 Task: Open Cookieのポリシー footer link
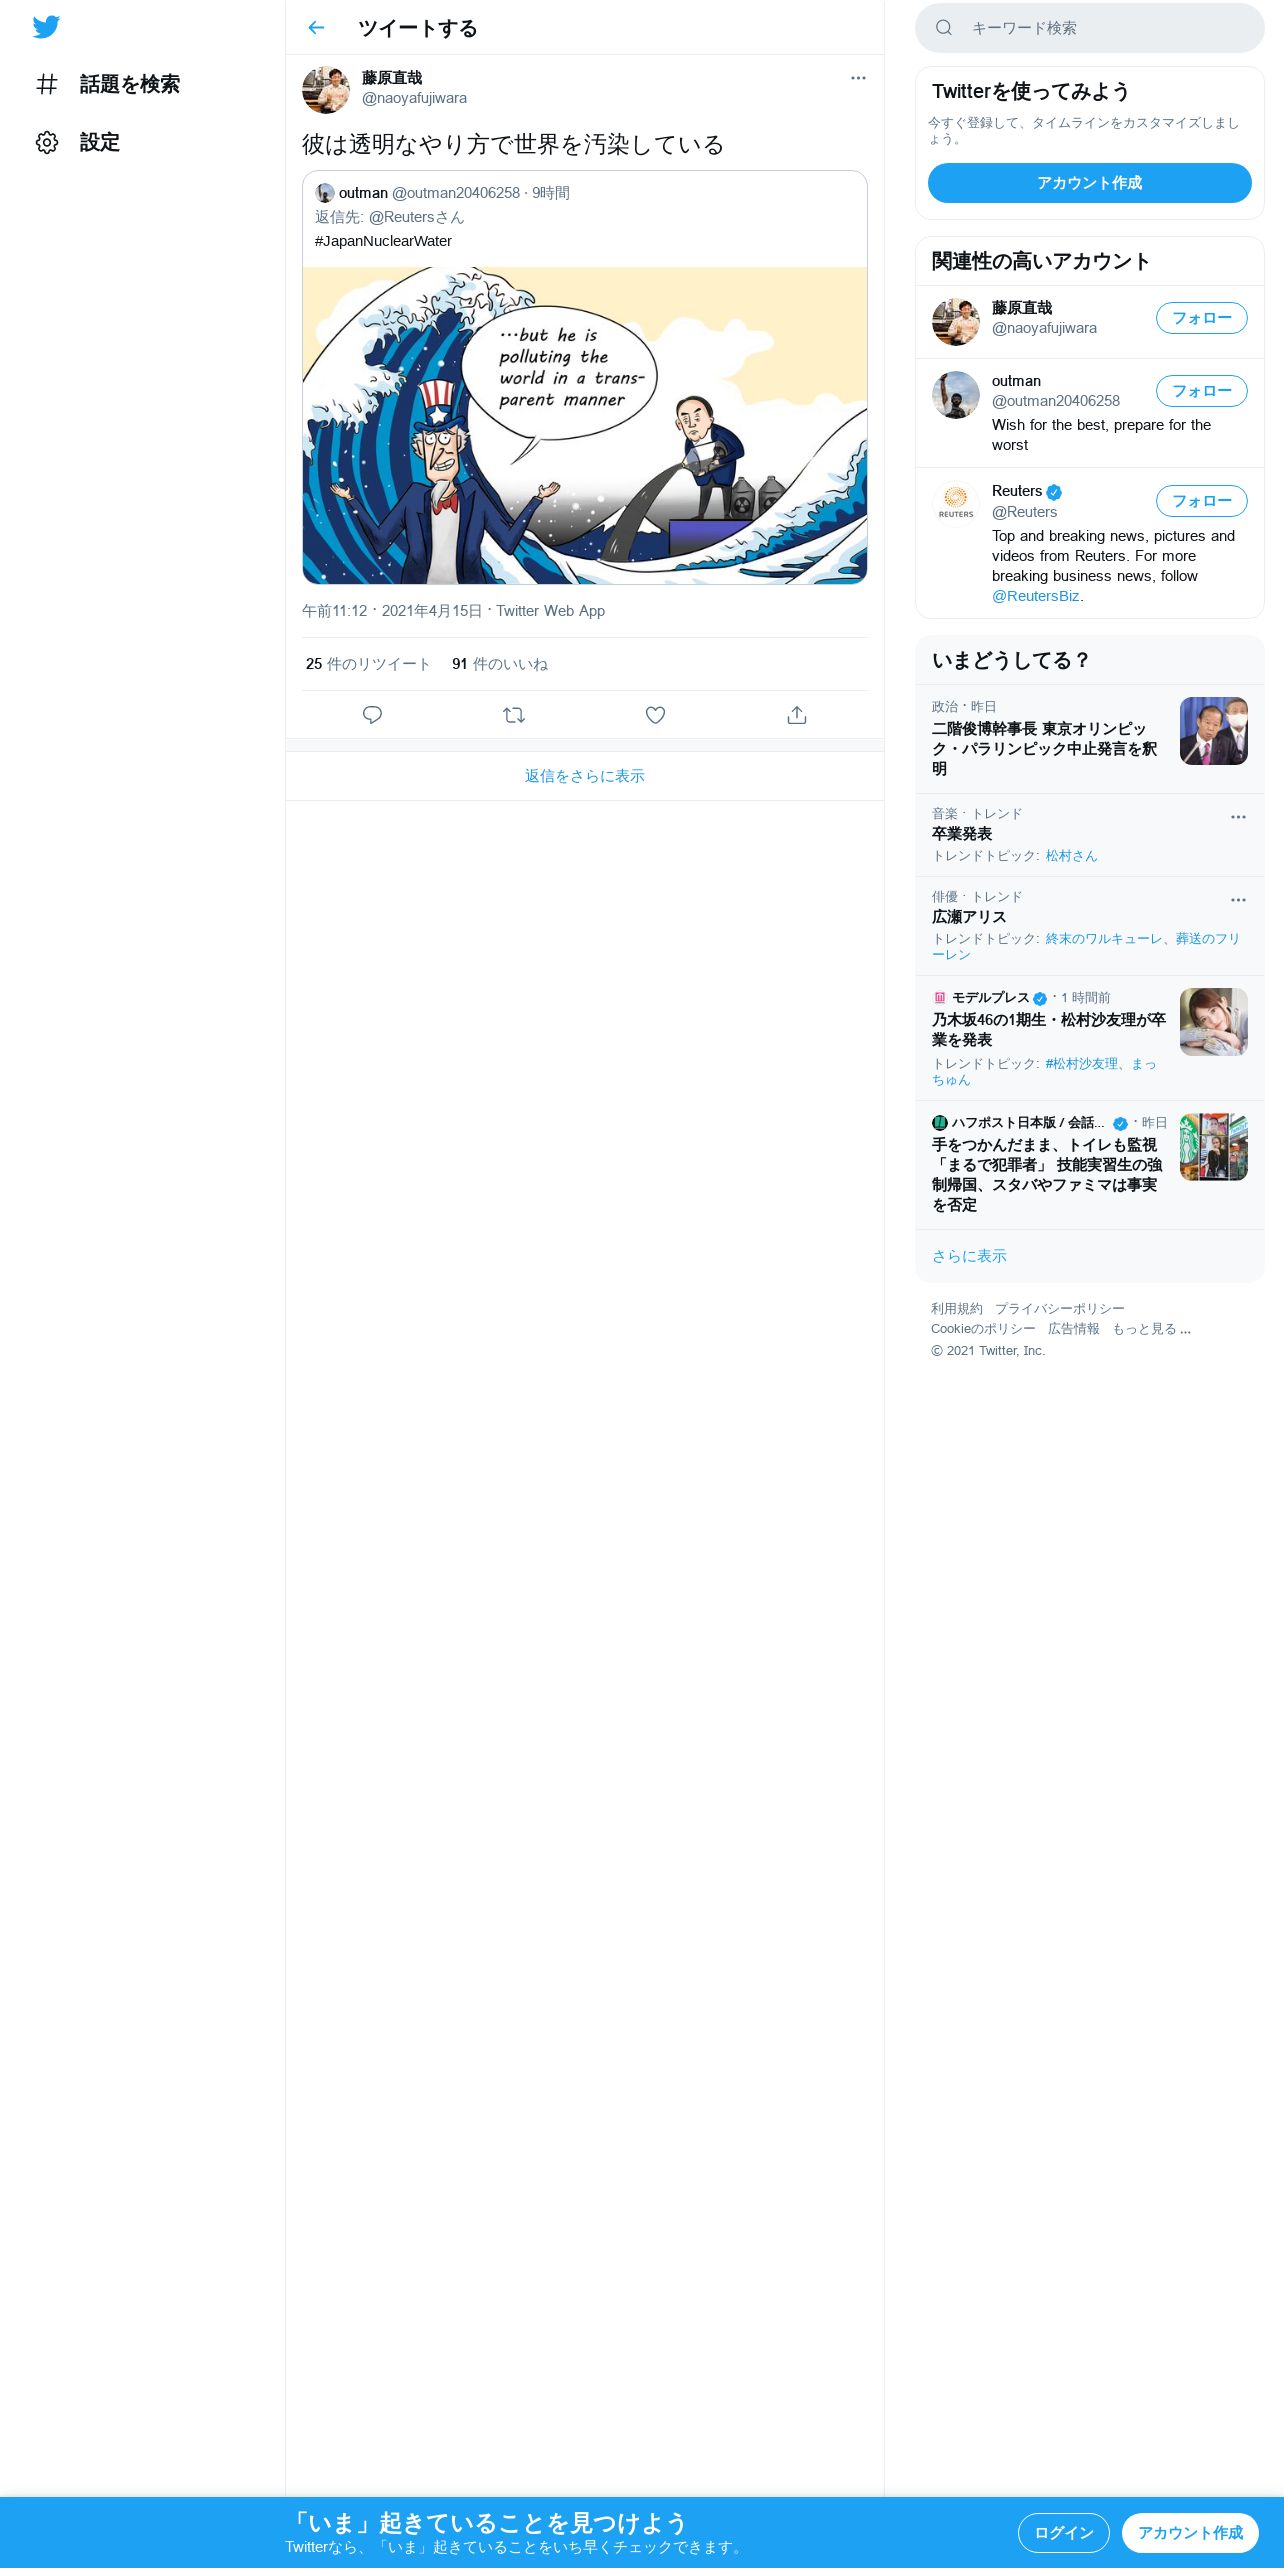(x=983, y=1329)
